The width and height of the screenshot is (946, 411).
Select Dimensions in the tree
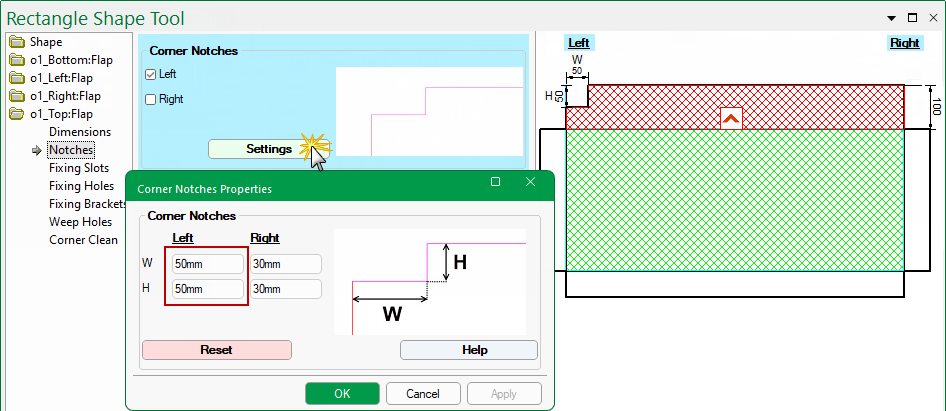click(80, 132)
